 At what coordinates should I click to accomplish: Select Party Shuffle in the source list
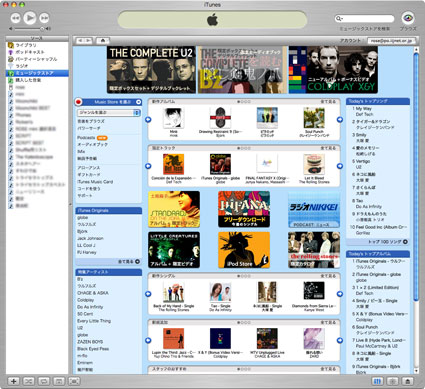point(36,59)
